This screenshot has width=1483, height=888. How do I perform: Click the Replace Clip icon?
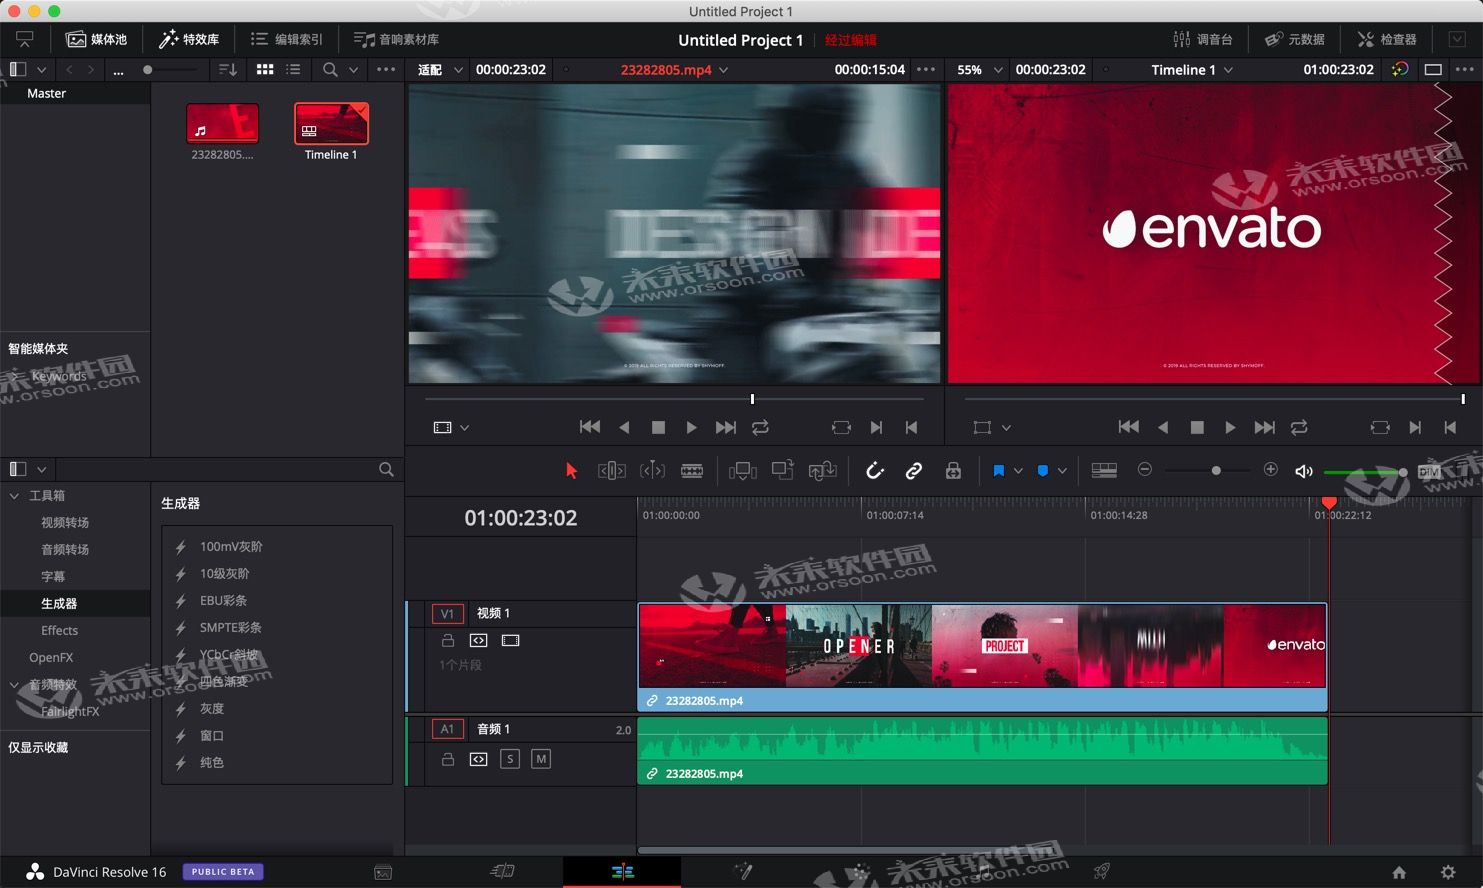coord(822,471)
